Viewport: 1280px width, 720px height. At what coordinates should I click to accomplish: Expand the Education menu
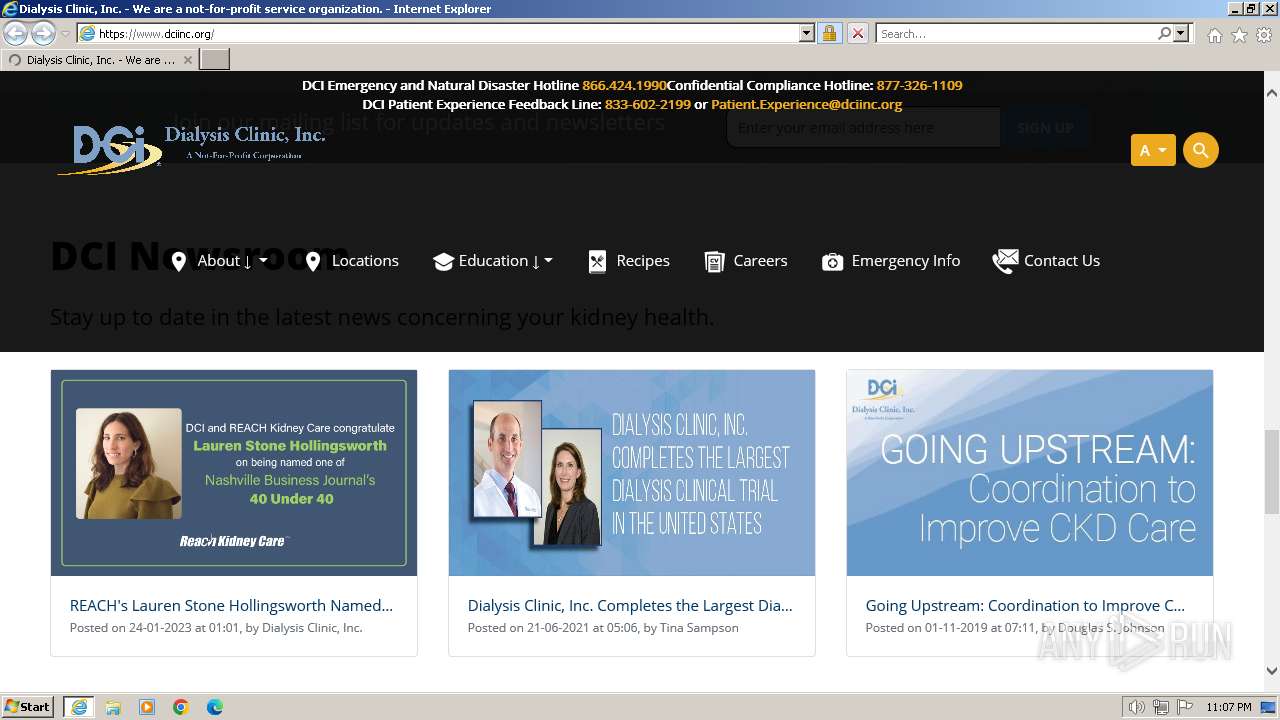pos(505,261)
